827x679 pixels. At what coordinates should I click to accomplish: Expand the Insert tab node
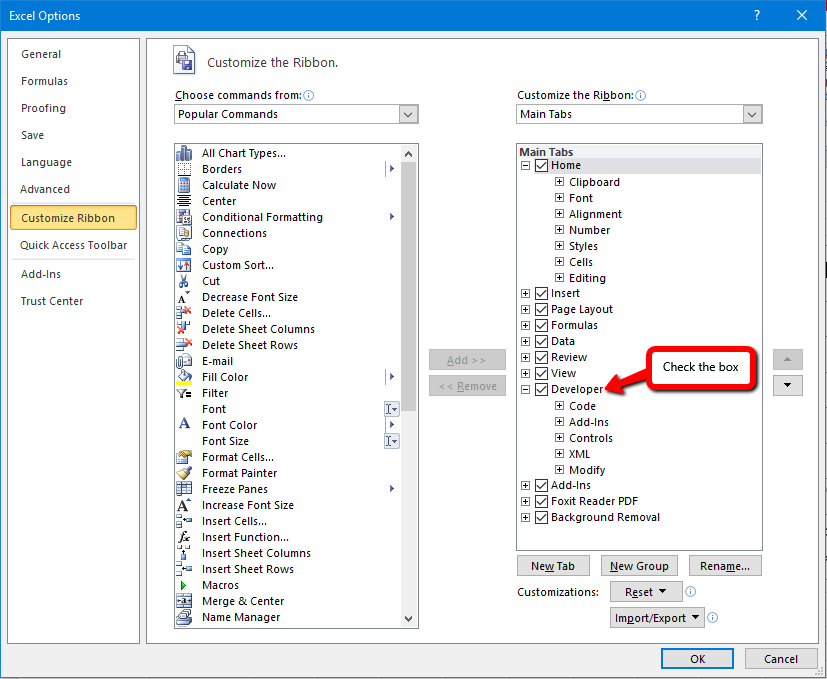tap(525, 293)
